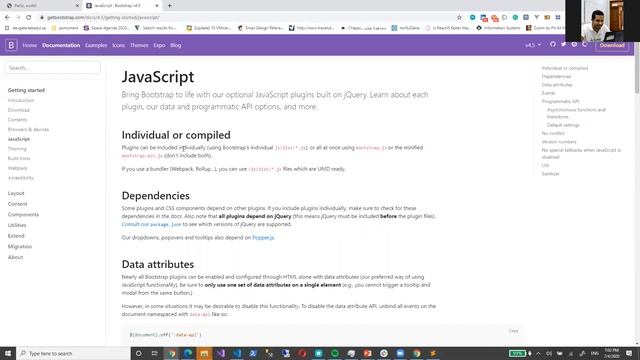Open Visual Studio Code from the taskbar

tap(237, 353)
